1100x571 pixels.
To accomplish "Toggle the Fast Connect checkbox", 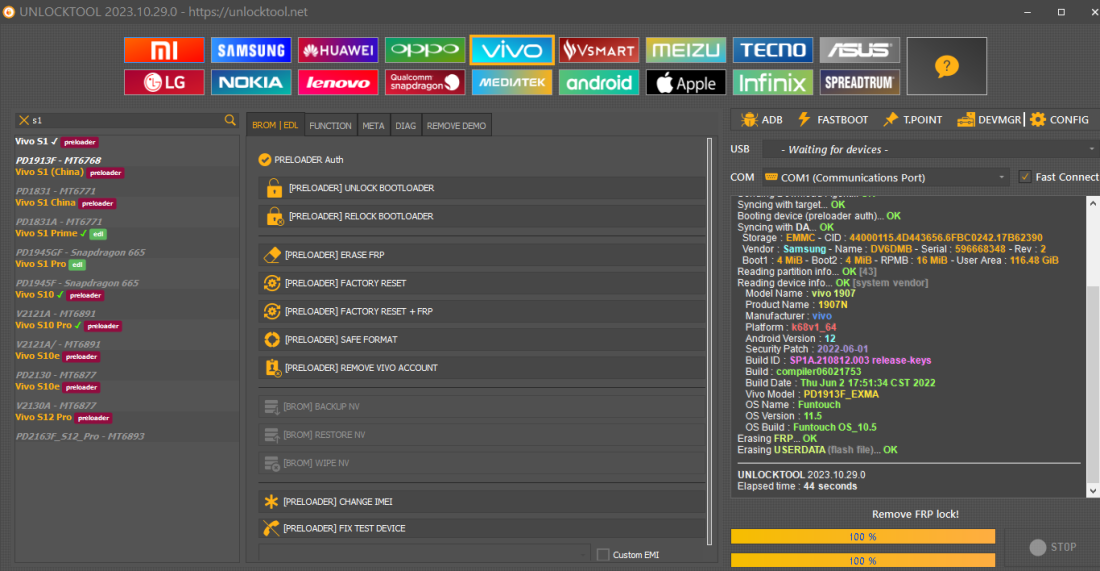I will [1025, 177].
